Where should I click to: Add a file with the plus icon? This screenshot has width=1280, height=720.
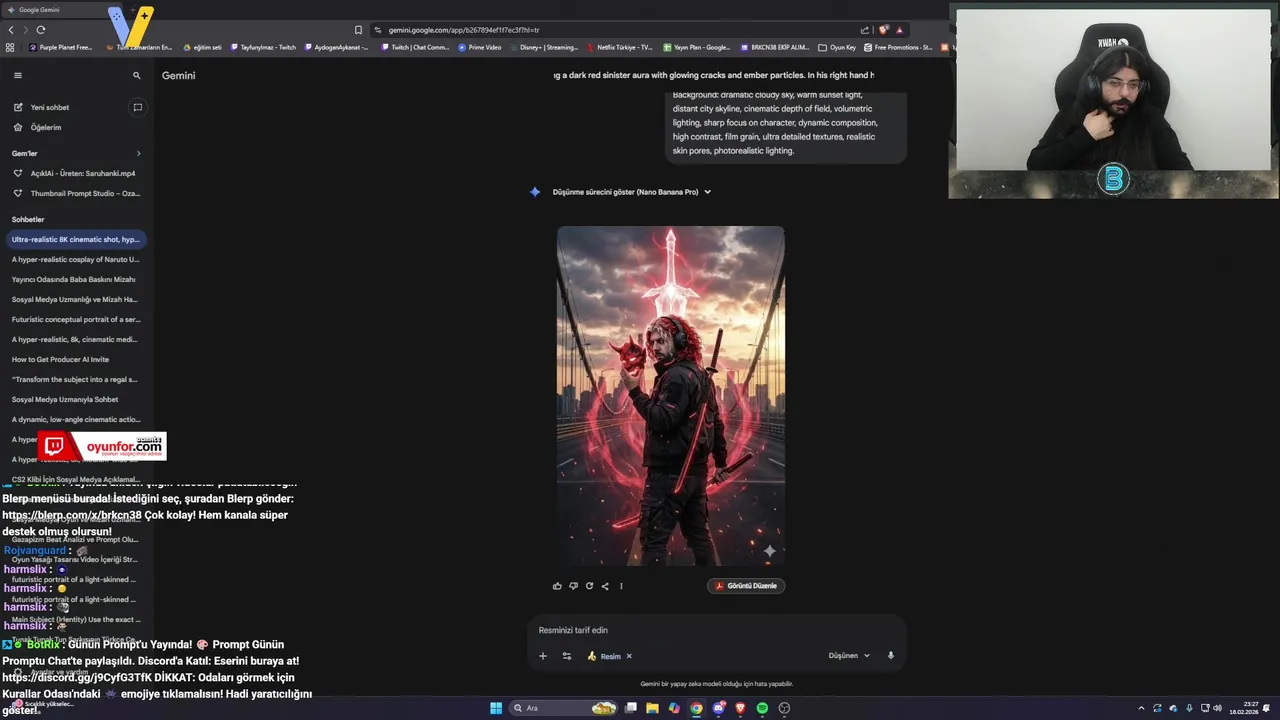(543, 656)
